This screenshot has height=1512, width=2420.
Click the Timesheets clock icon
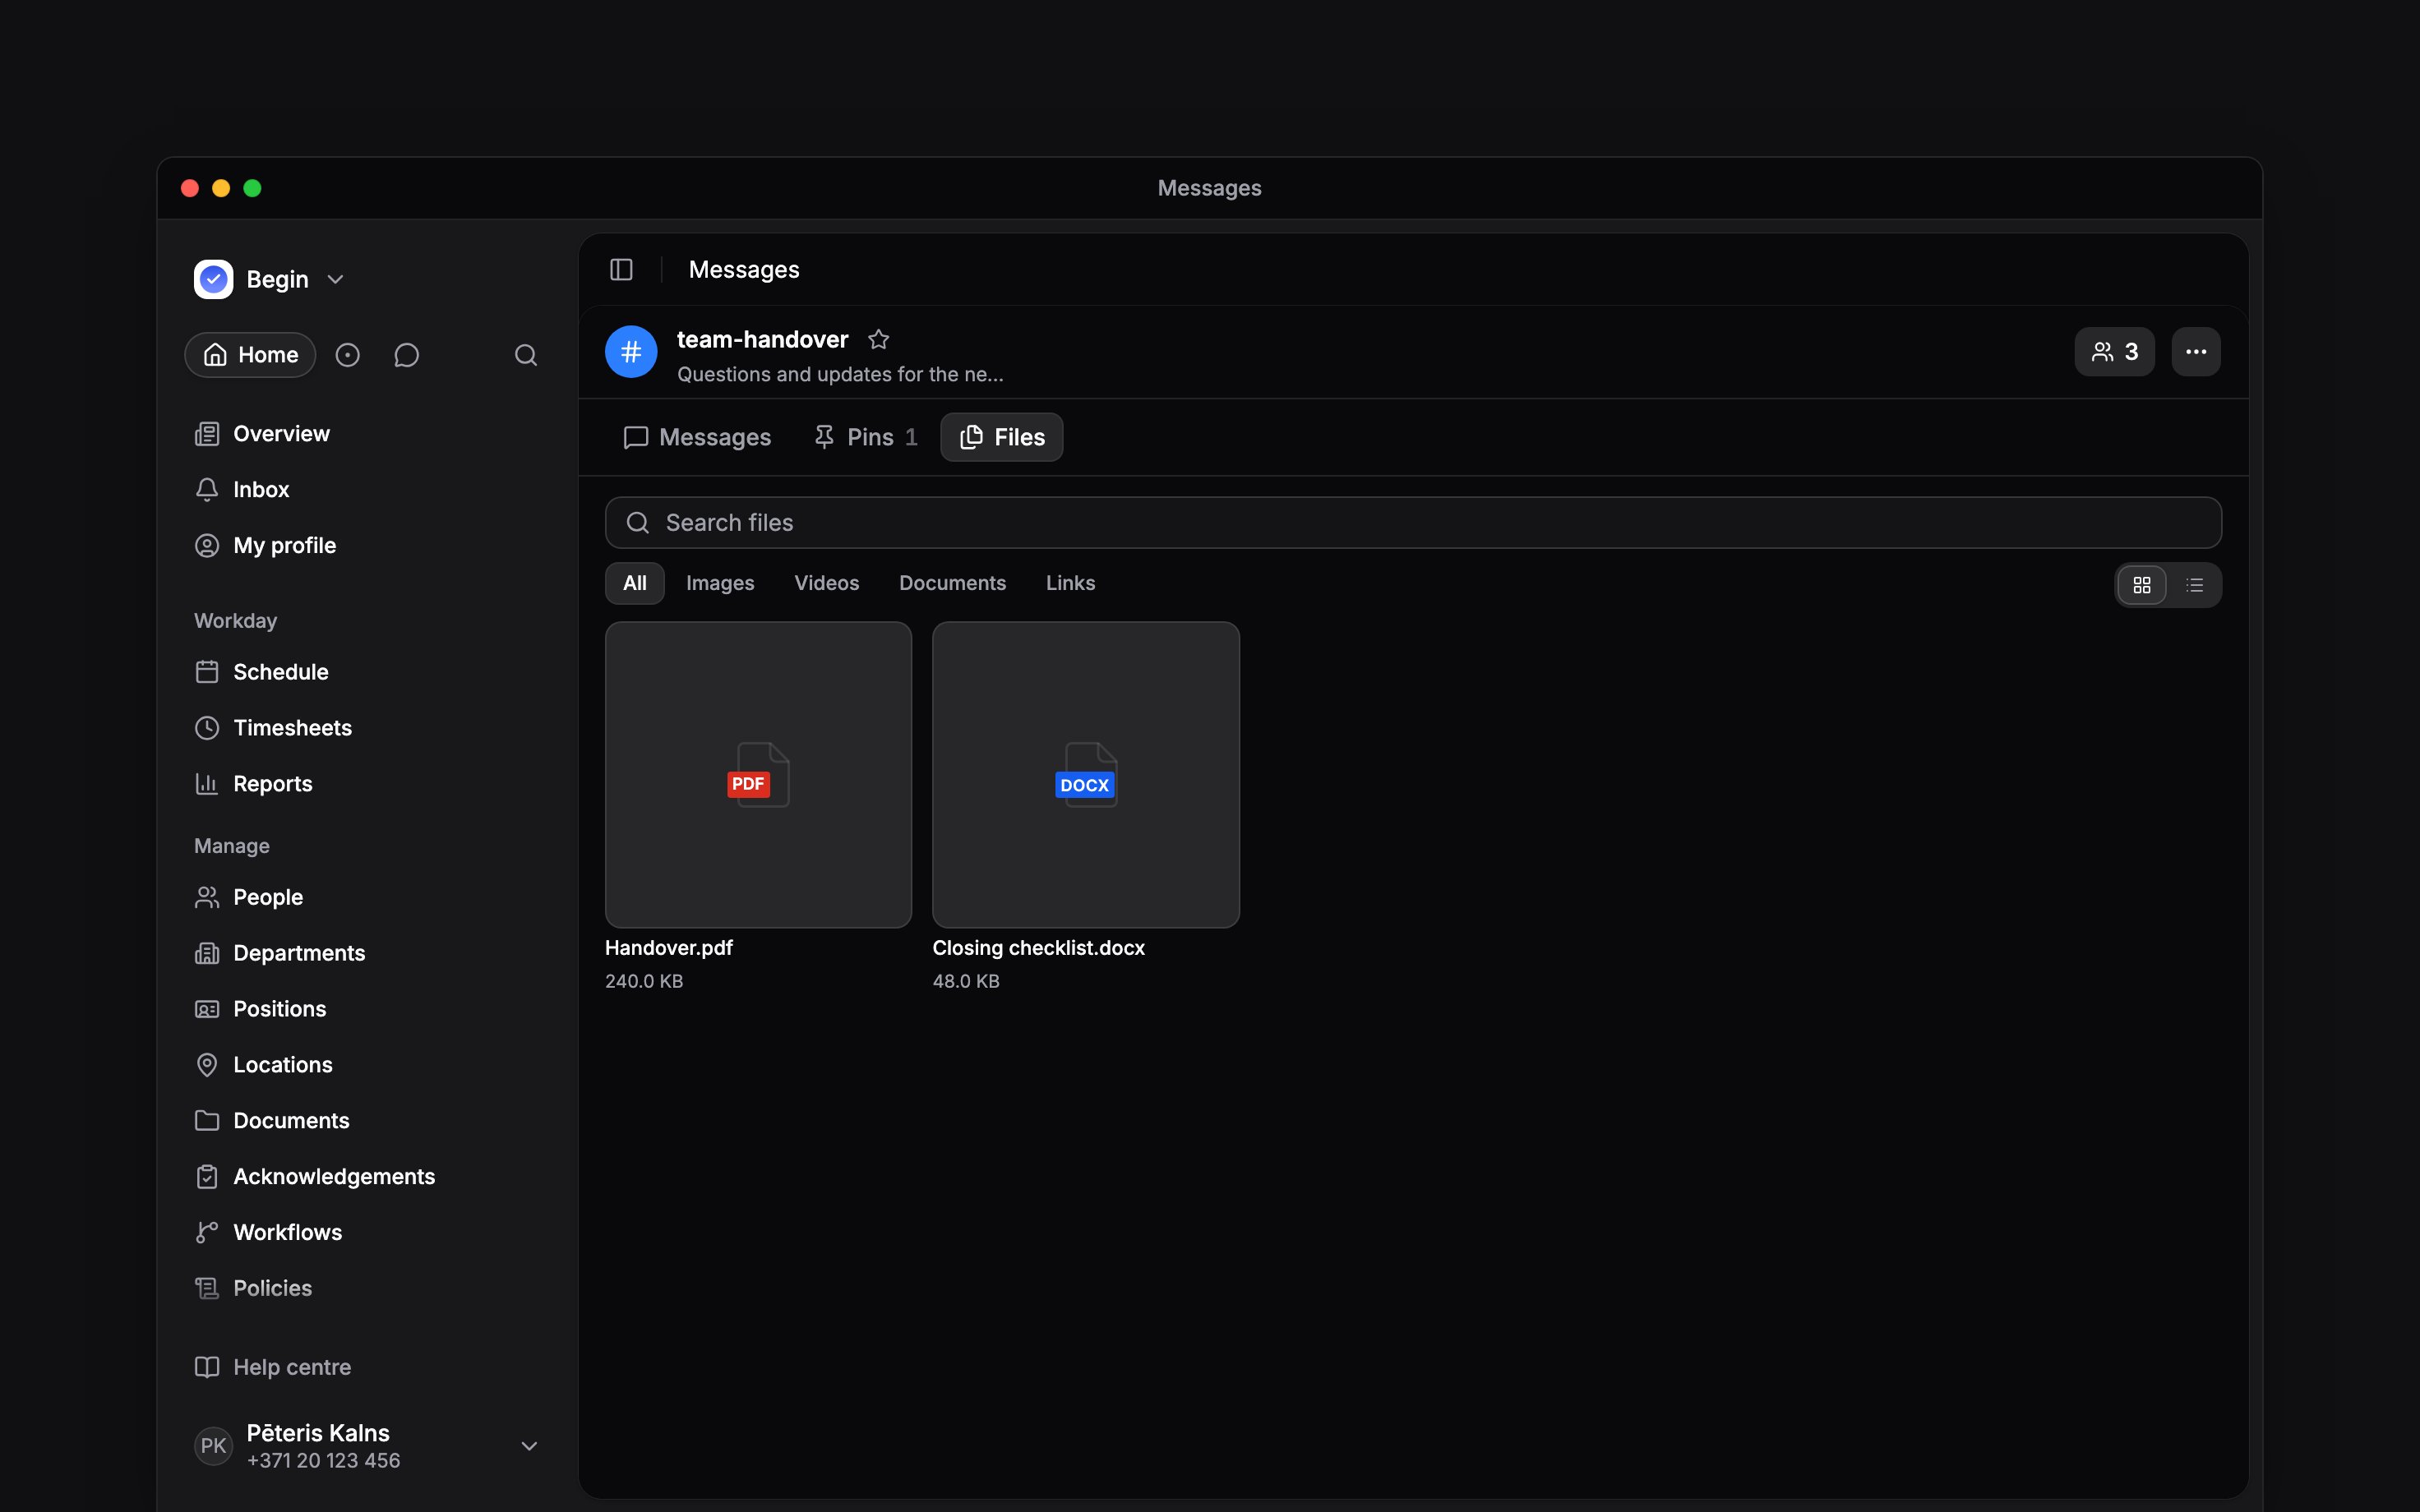coord(207,728)
